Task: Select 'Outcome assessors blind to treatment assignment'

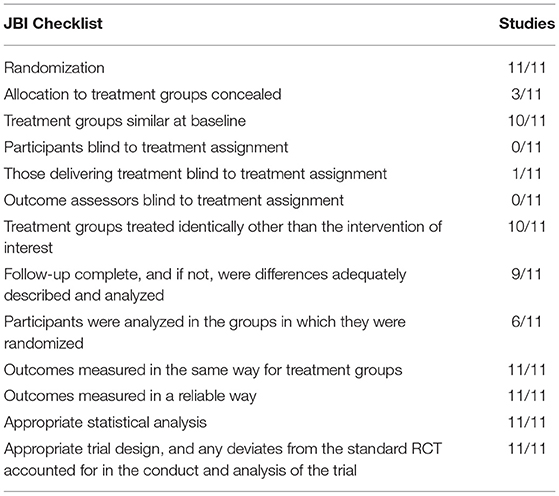Action: tap(174, 200)
